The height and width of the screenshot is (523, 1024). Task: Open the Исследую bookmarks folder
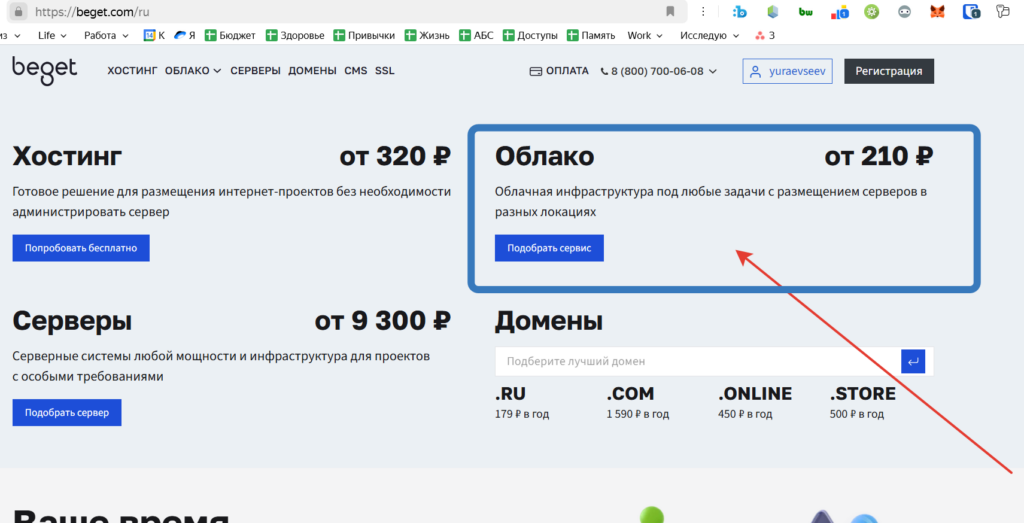pos(709,35)
